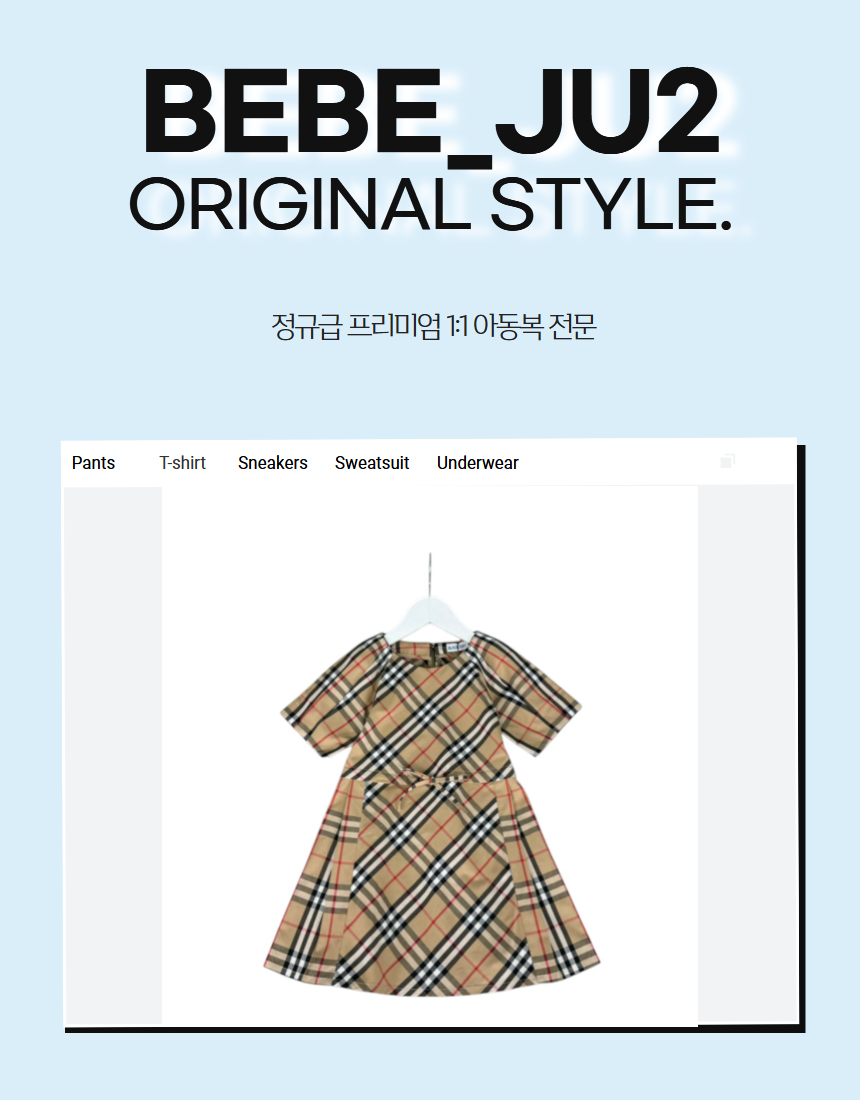
Task: Click the Korean tagline 정규급 프리미엄 1:1 아동복 전문
Action: 434,327
